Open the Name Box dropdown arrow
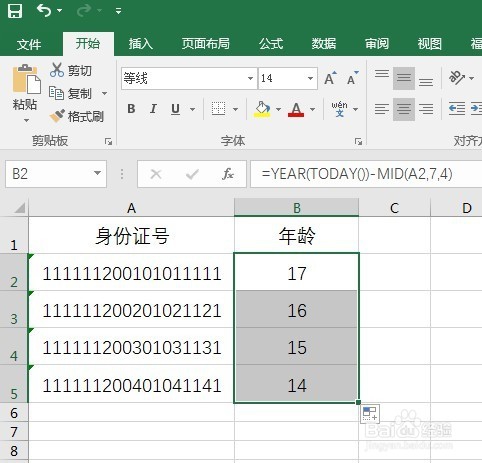 pyautogui.click(x=97, y=173)
